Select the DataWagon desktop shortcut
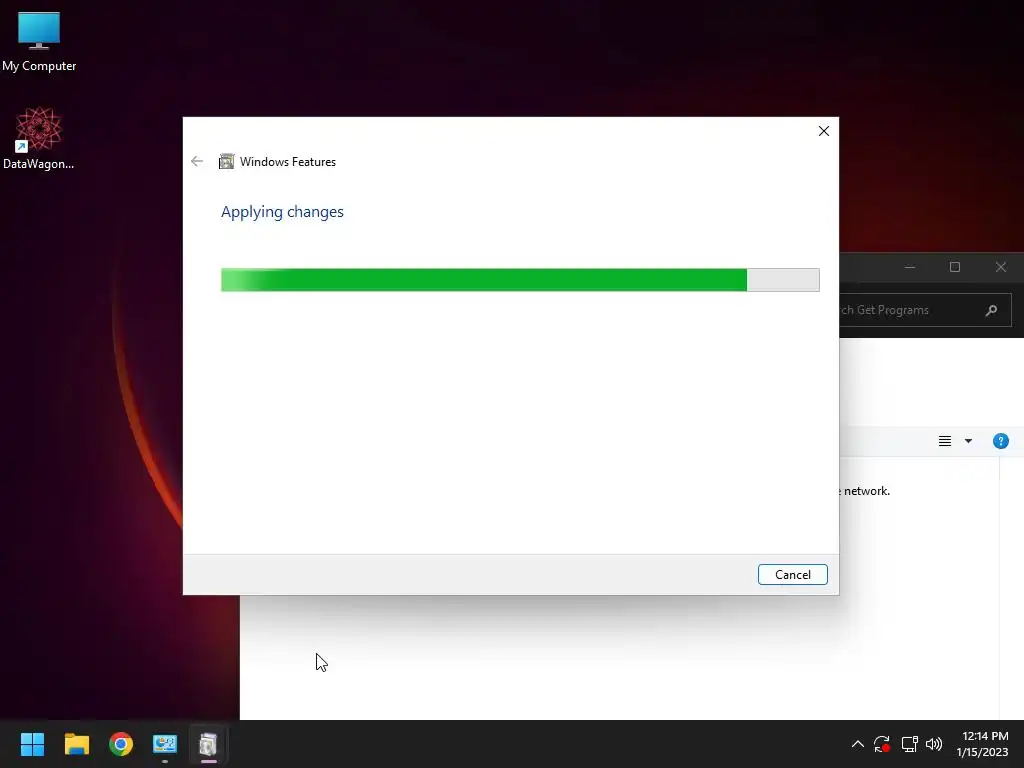 point(39,138)
